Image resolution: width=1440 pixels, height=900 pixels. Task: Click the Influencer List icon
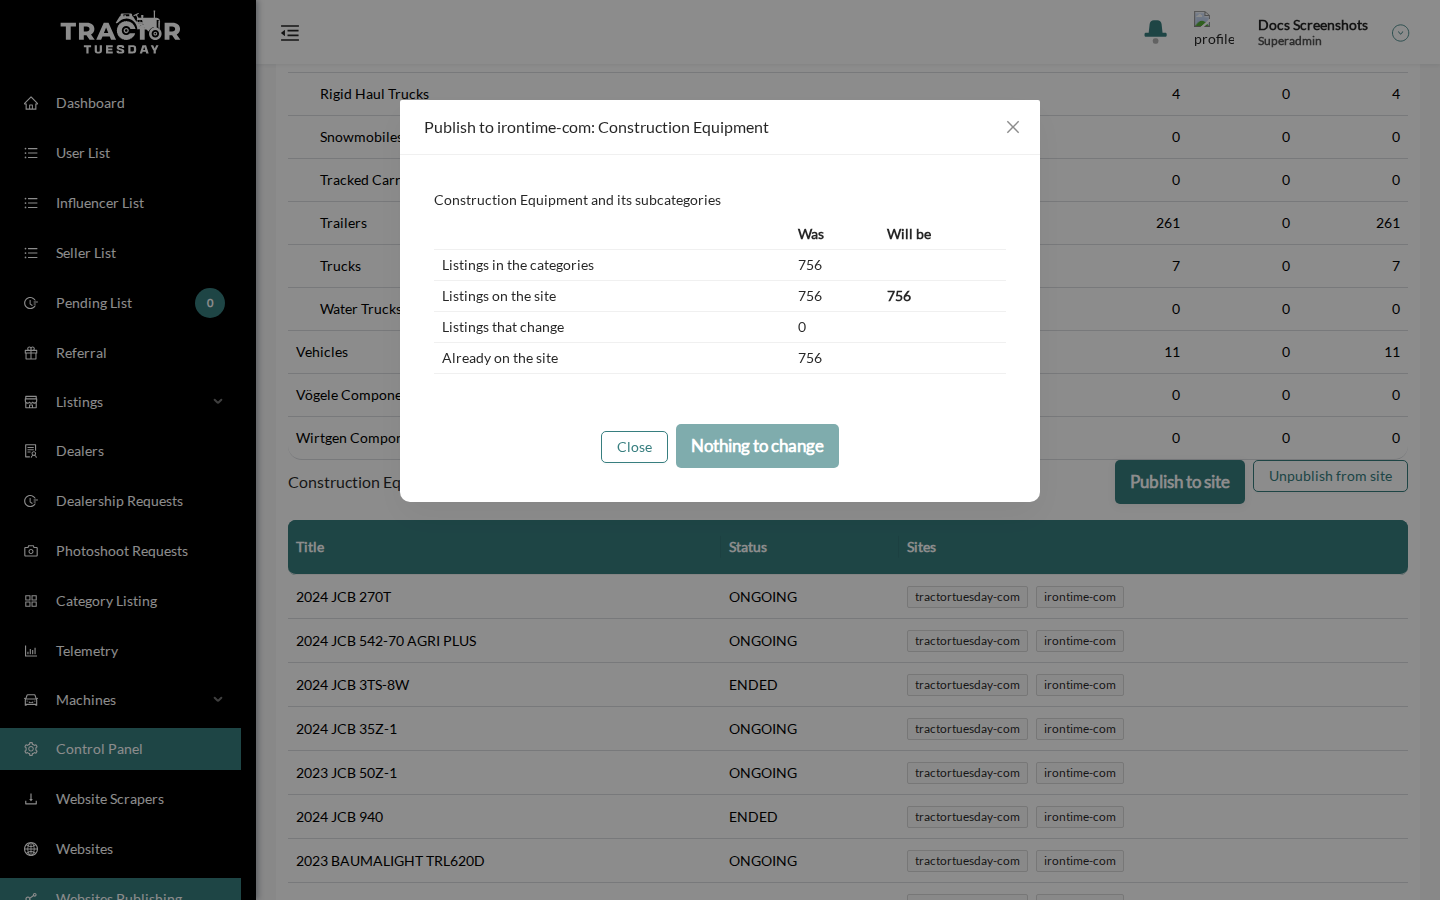tap(31, 203)
